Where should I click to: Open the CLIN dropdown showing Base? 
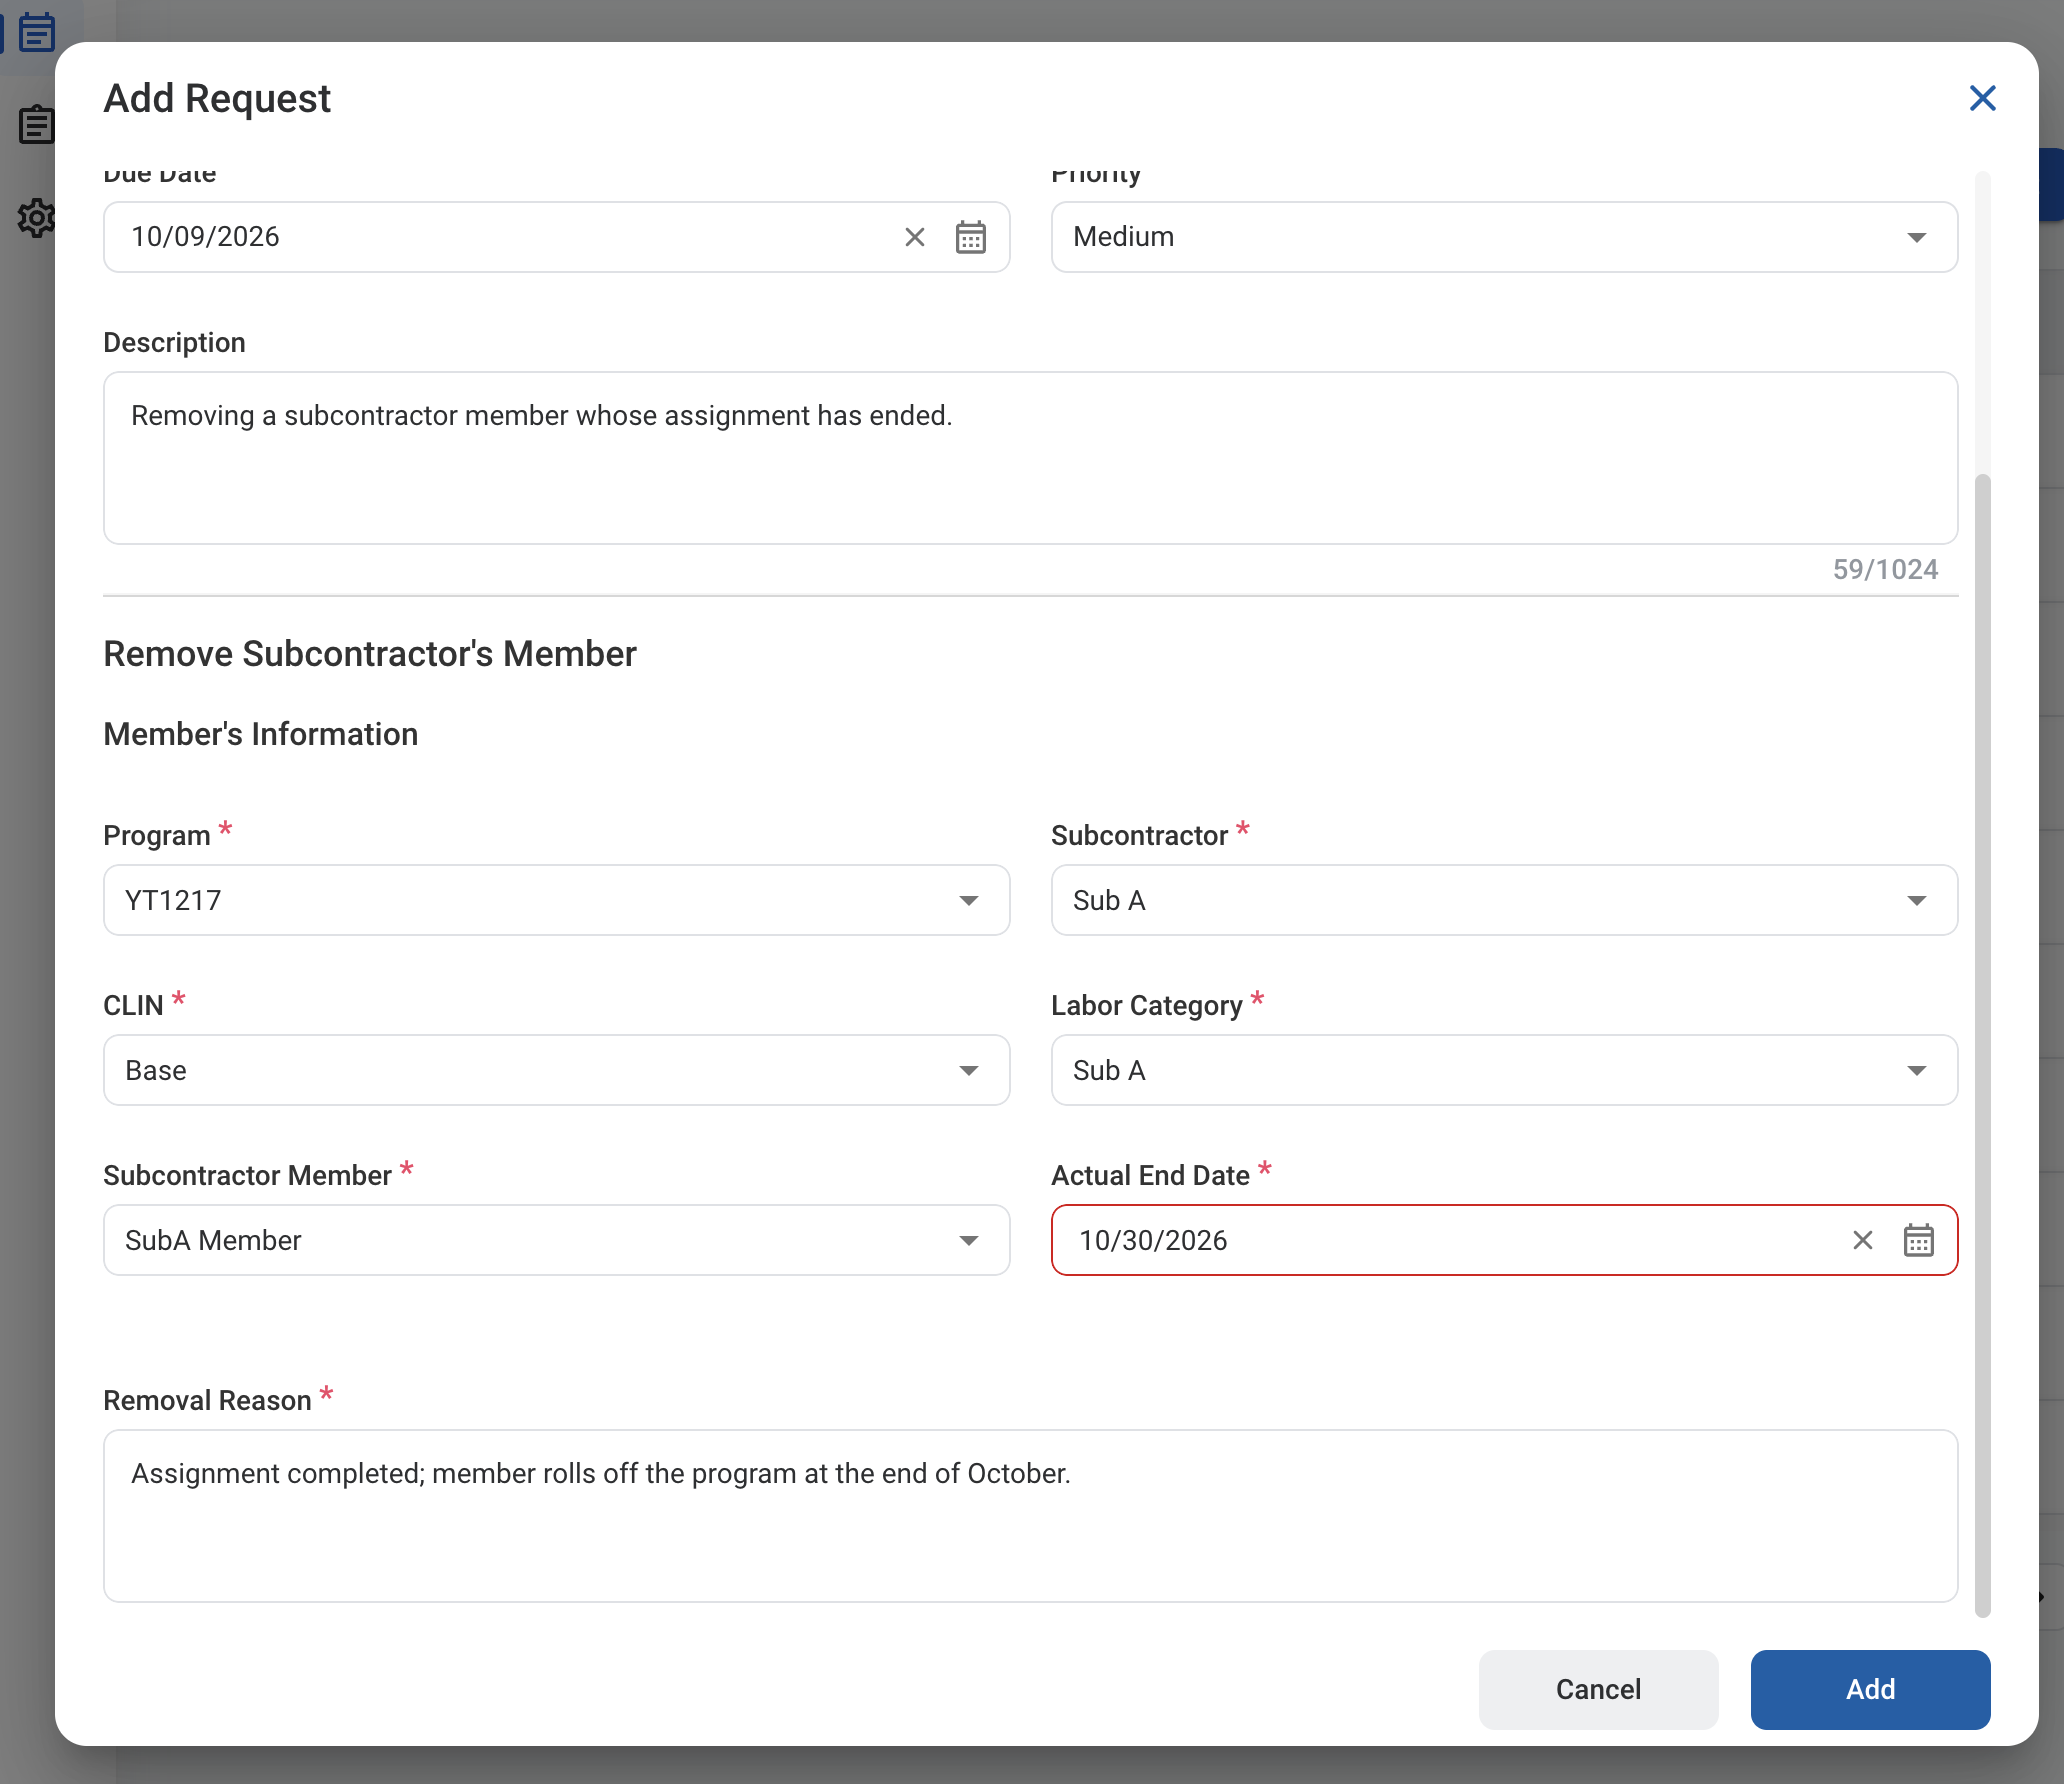click(556, 1070)
